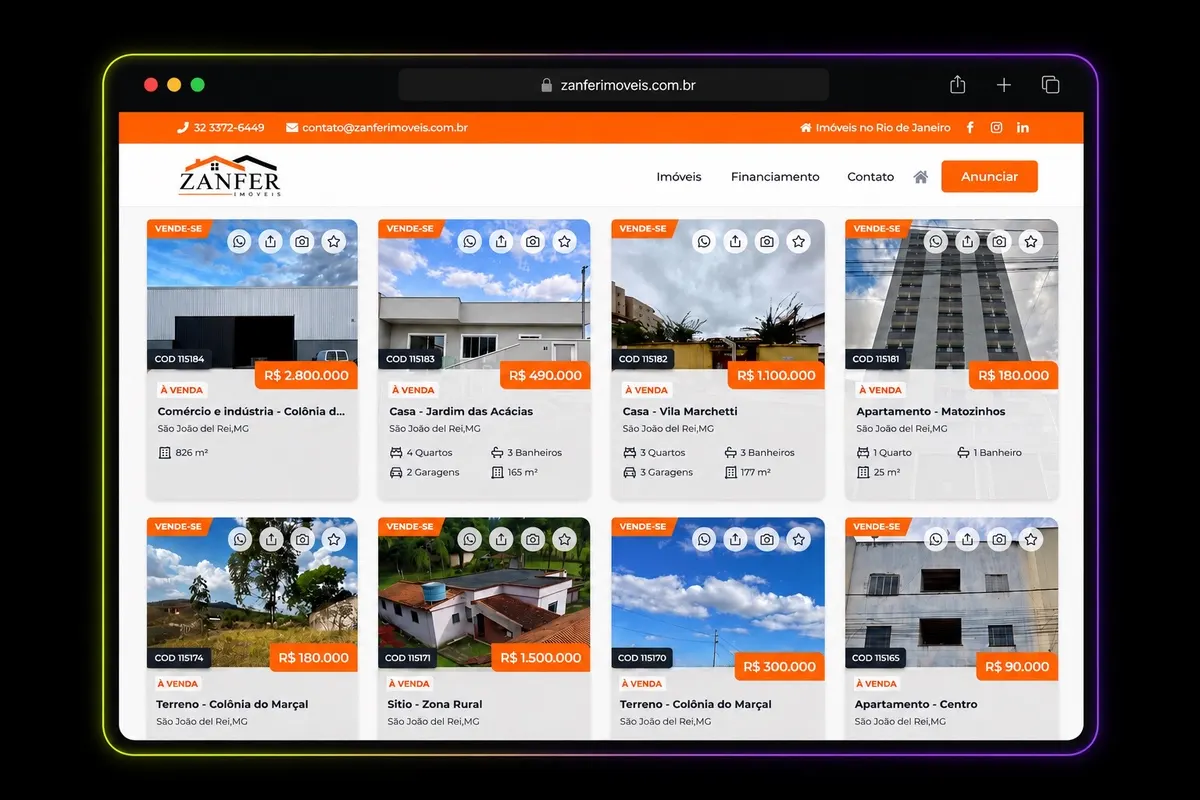Open Instagram profile icon in top bar

[996, 128]
